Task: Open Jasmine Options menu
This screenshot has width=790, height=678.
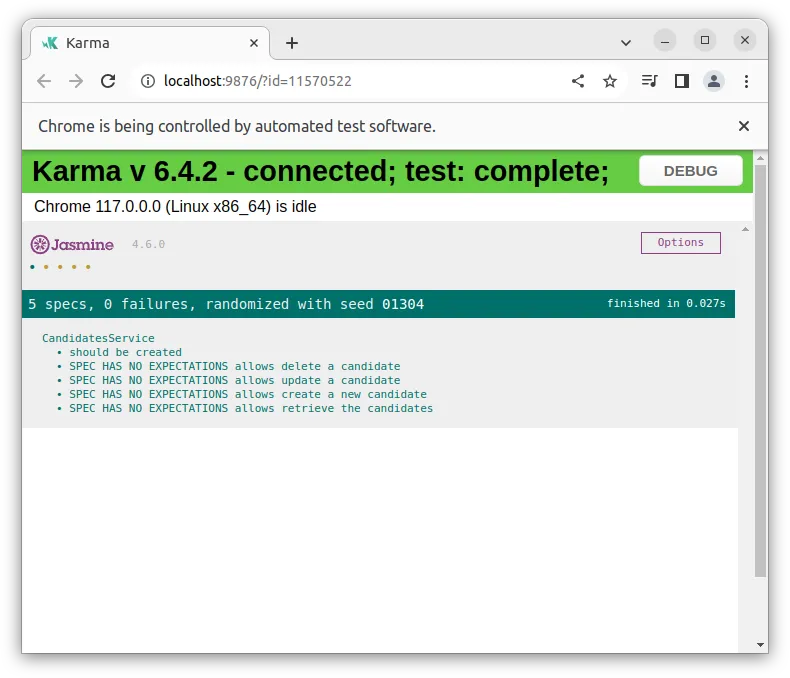Action: [x=681, y=243]
